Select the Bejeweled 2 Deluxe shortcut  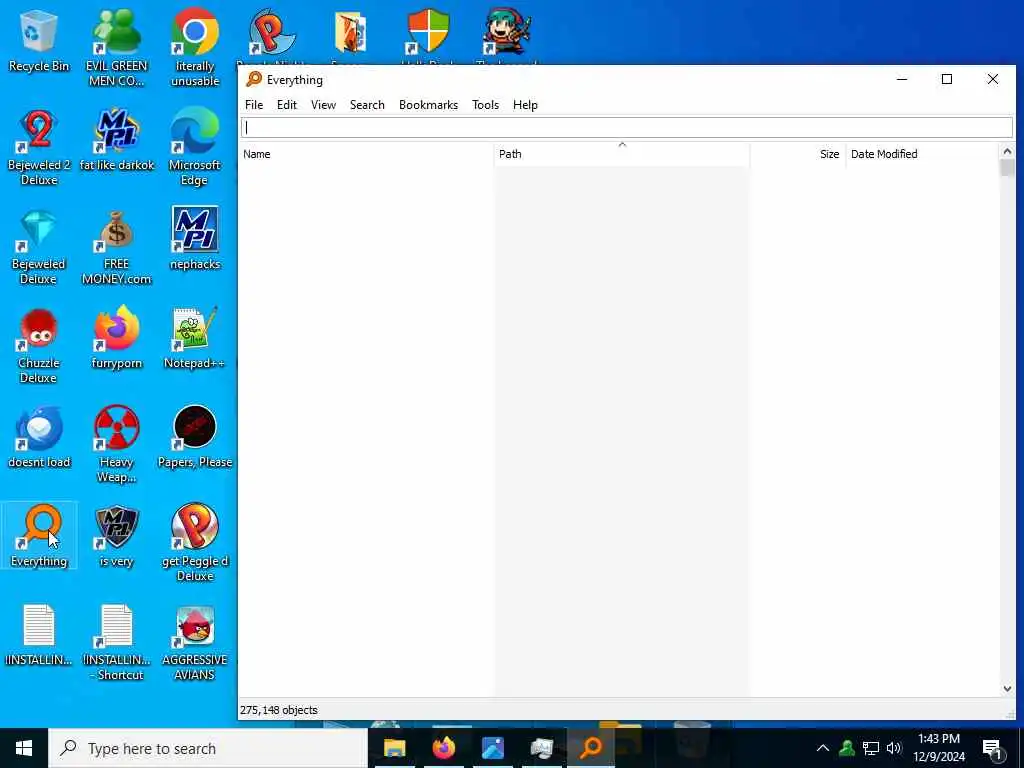pos(39,147)
